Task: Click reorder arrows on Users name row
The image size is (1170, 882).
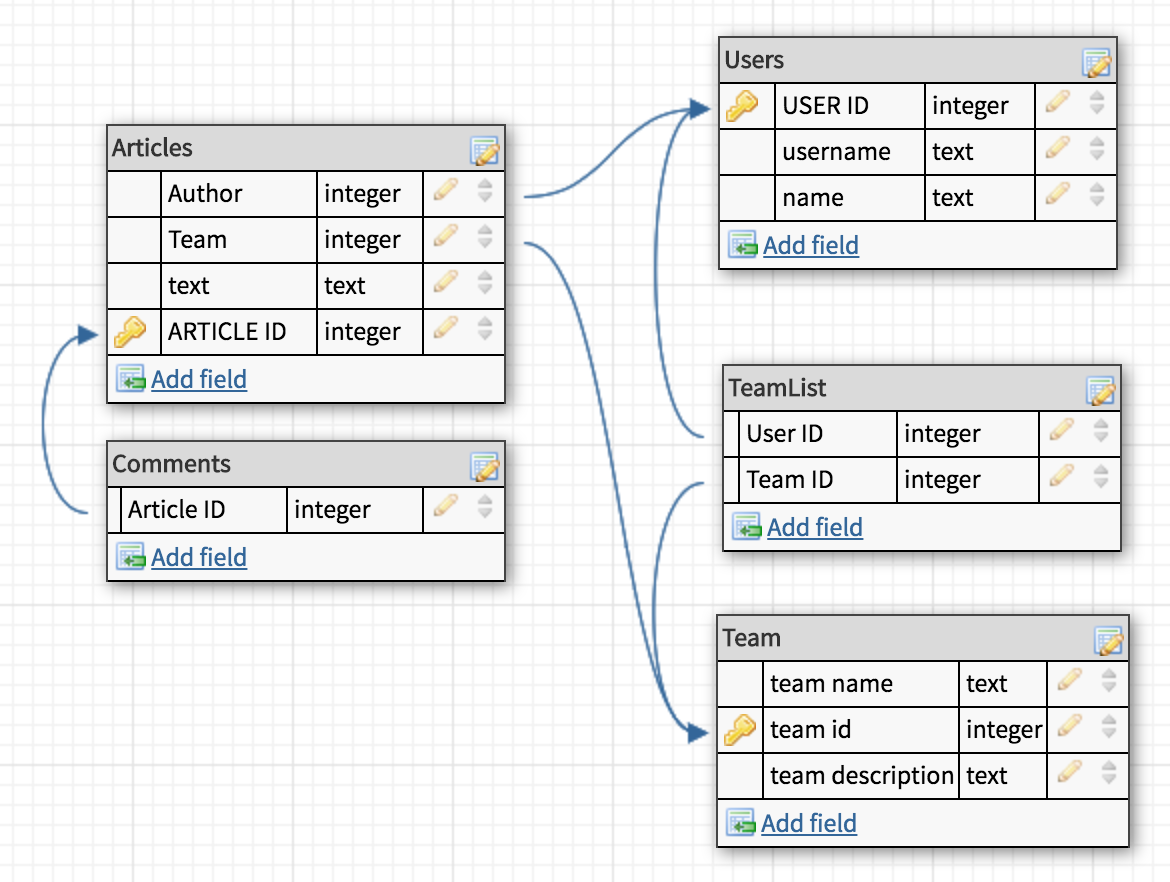Action: 1097,196
